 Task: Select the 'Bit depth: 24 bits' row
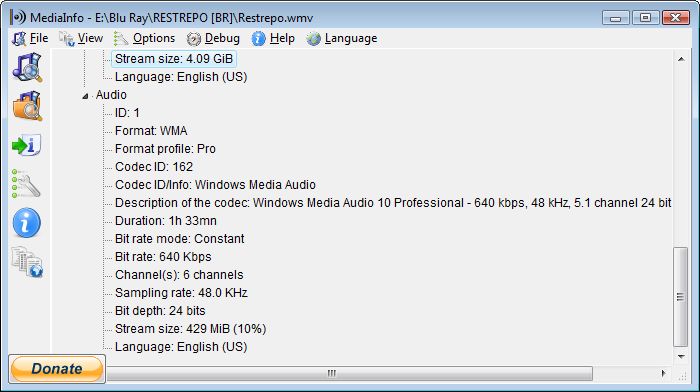[x=160, y=311]
